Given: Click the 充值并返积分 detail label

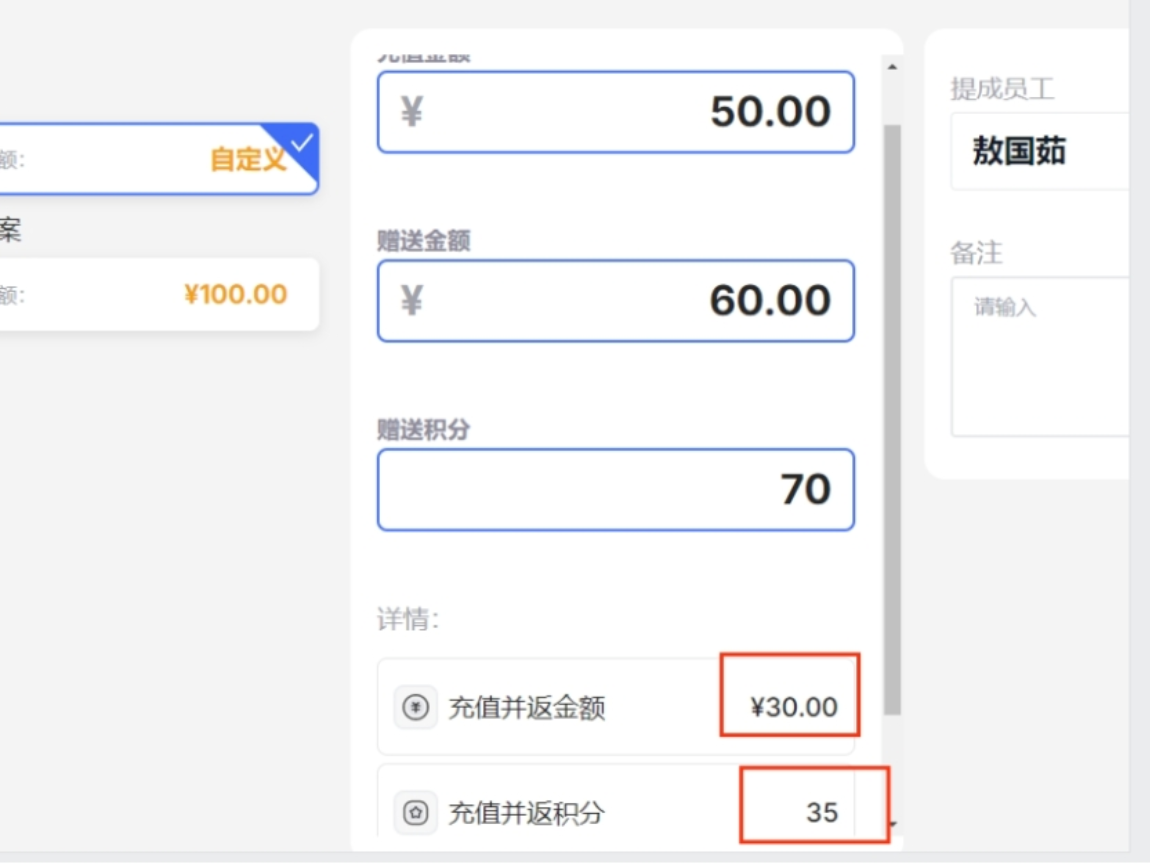Looking at the screenshot, I should 526,813.
